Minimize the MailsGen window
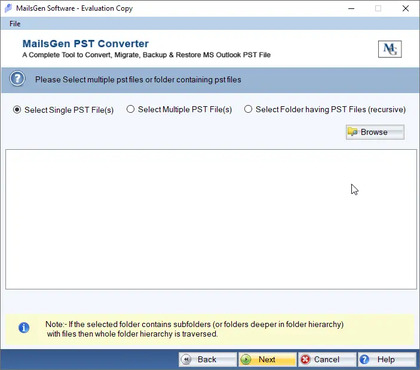 [351, 8]
